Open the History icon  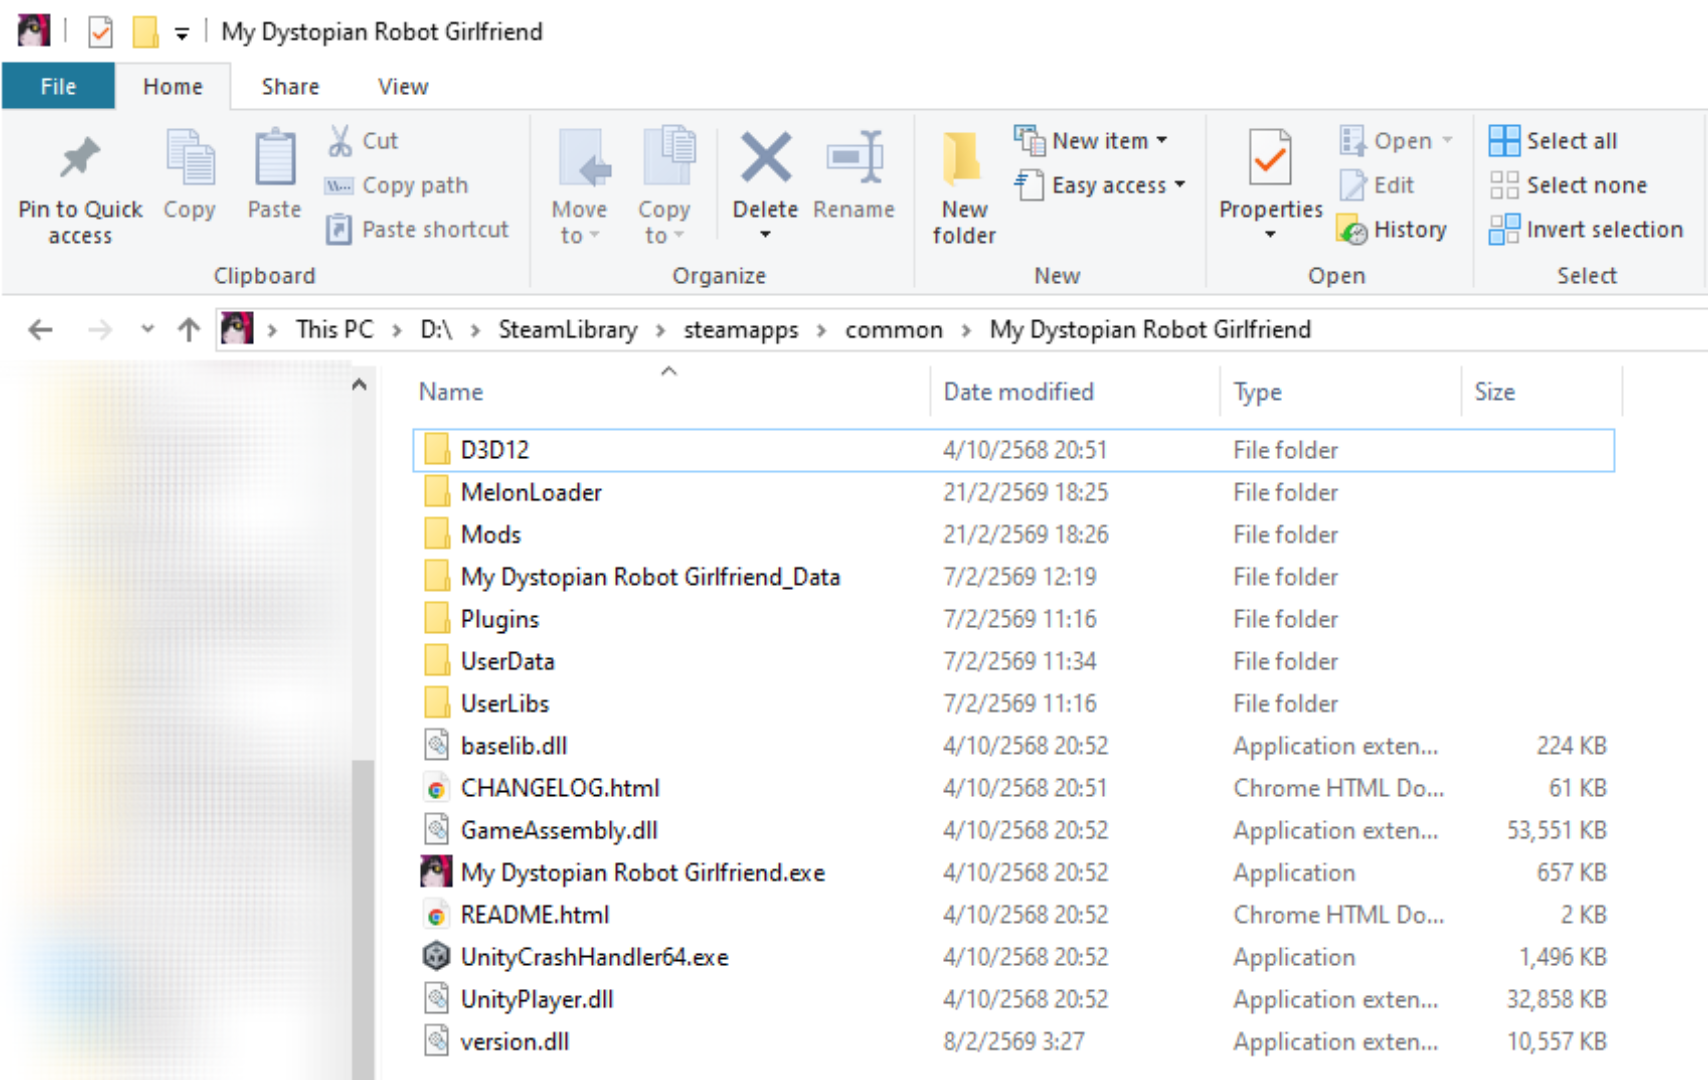[x=1352, y=230]
